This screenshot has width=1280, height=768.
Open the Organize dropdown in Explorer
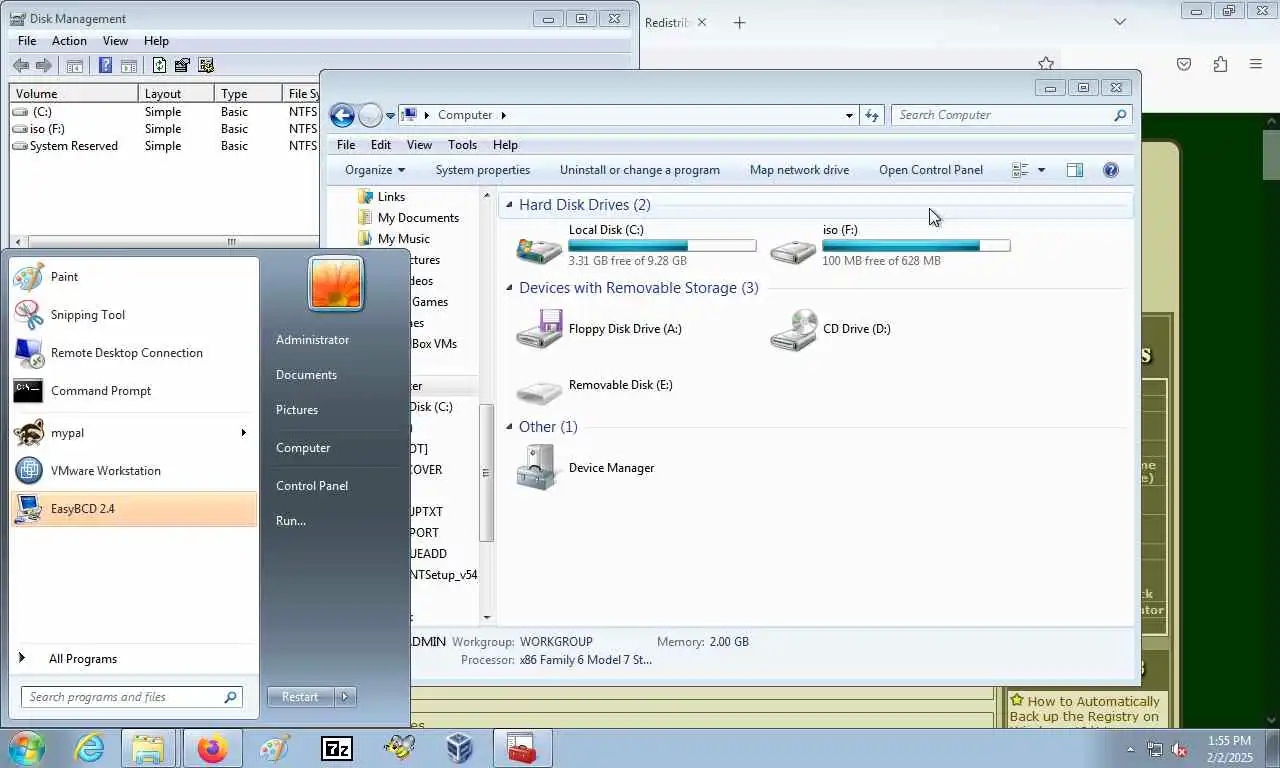(375, 170)
